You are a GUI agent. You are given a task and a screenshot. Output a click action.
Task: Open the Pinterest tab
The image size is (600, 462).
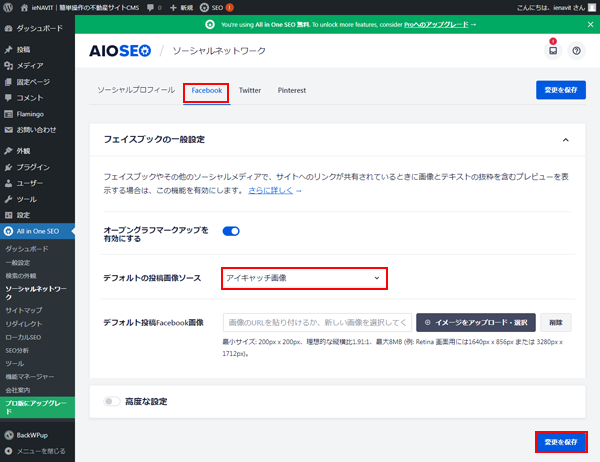click(292, 90)
